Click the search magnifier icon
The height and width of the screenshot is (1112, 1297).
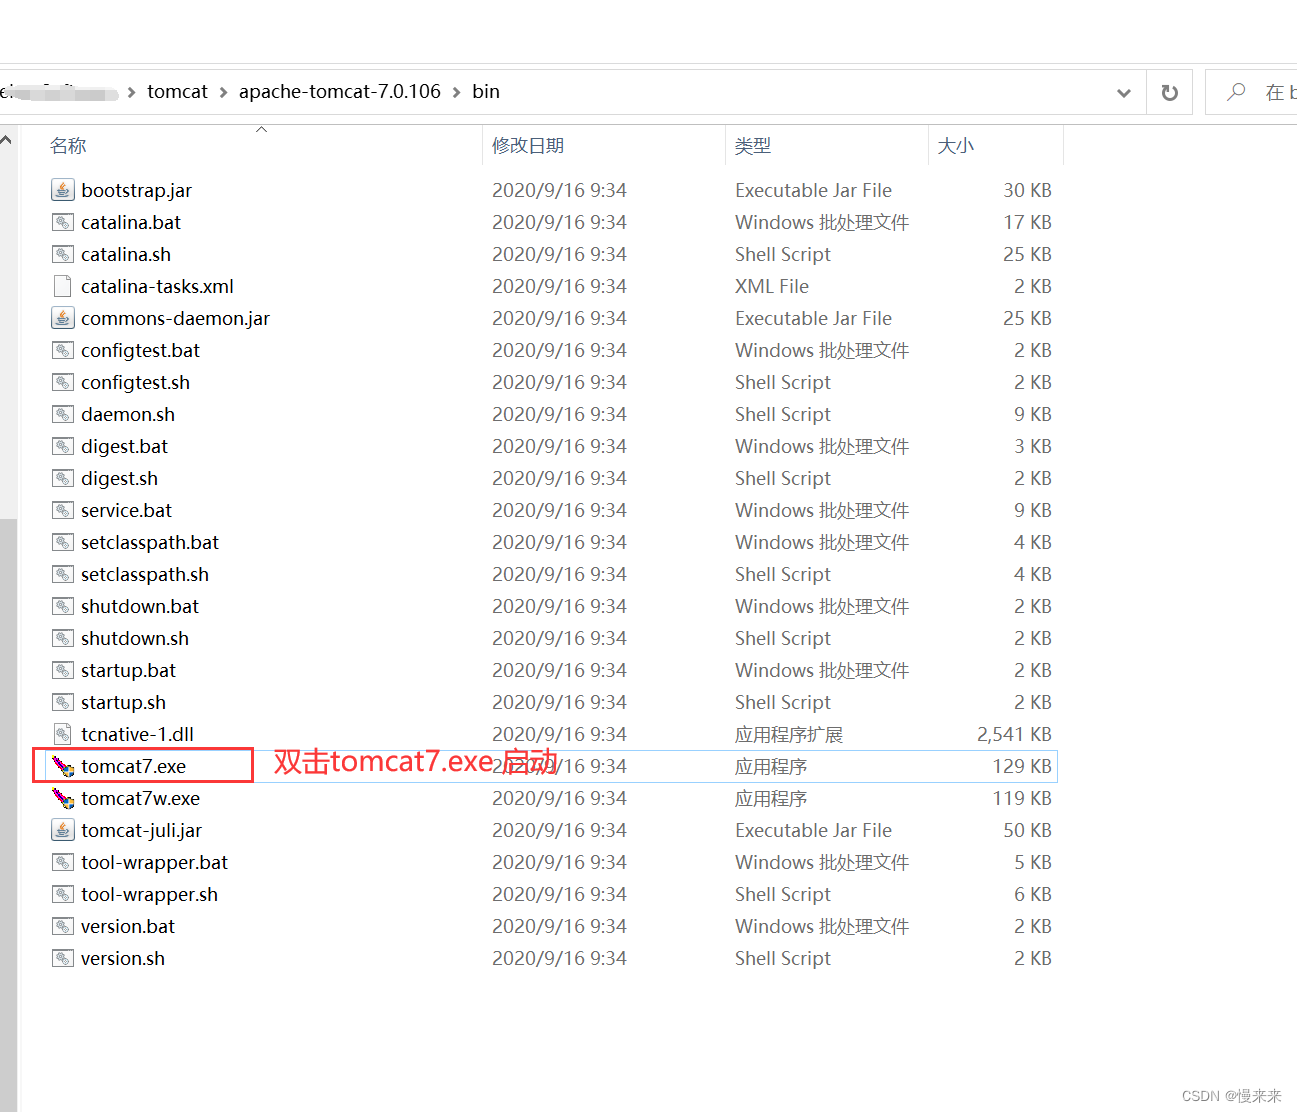coord(1236,92)
